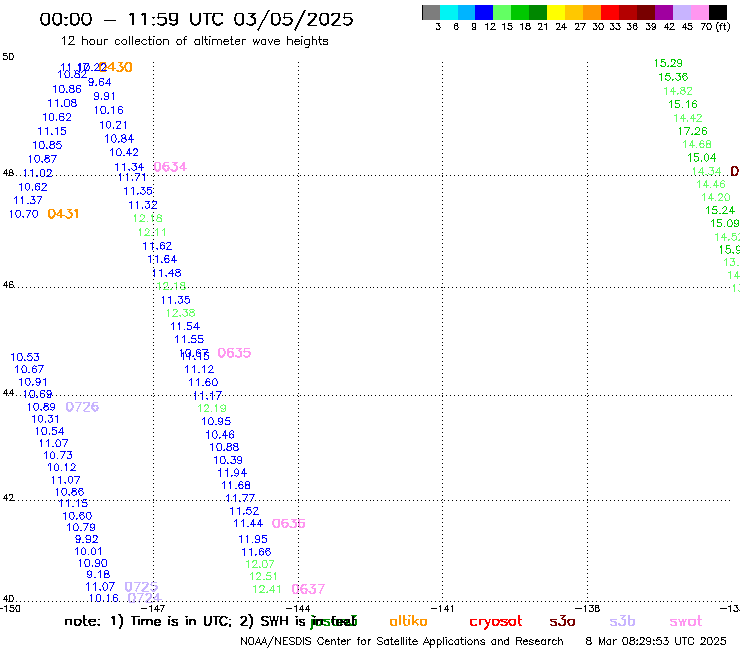
Task: Click the longitude axis label -144
Action: tap(298, 609)
